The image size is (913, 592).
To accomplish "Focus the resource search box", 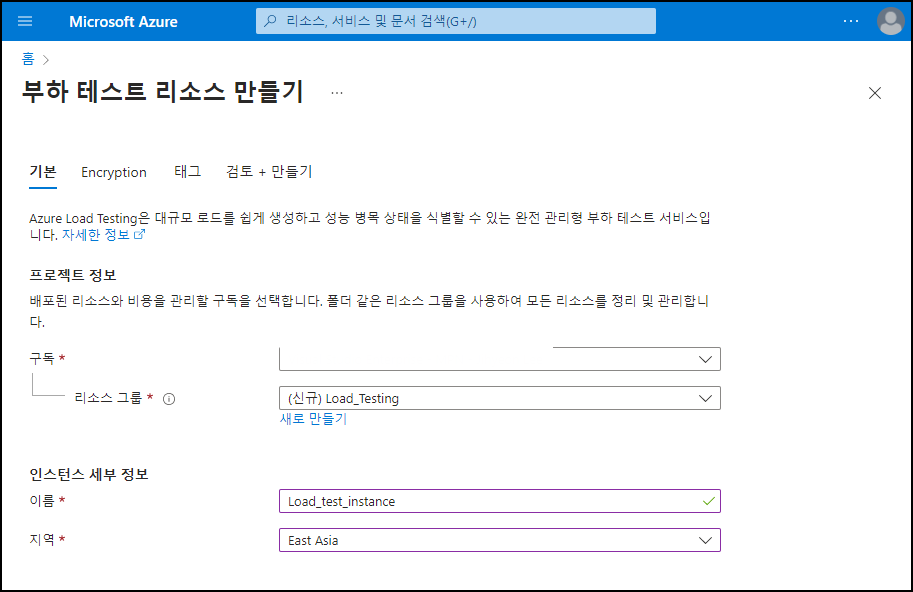I will coord(456,22).
